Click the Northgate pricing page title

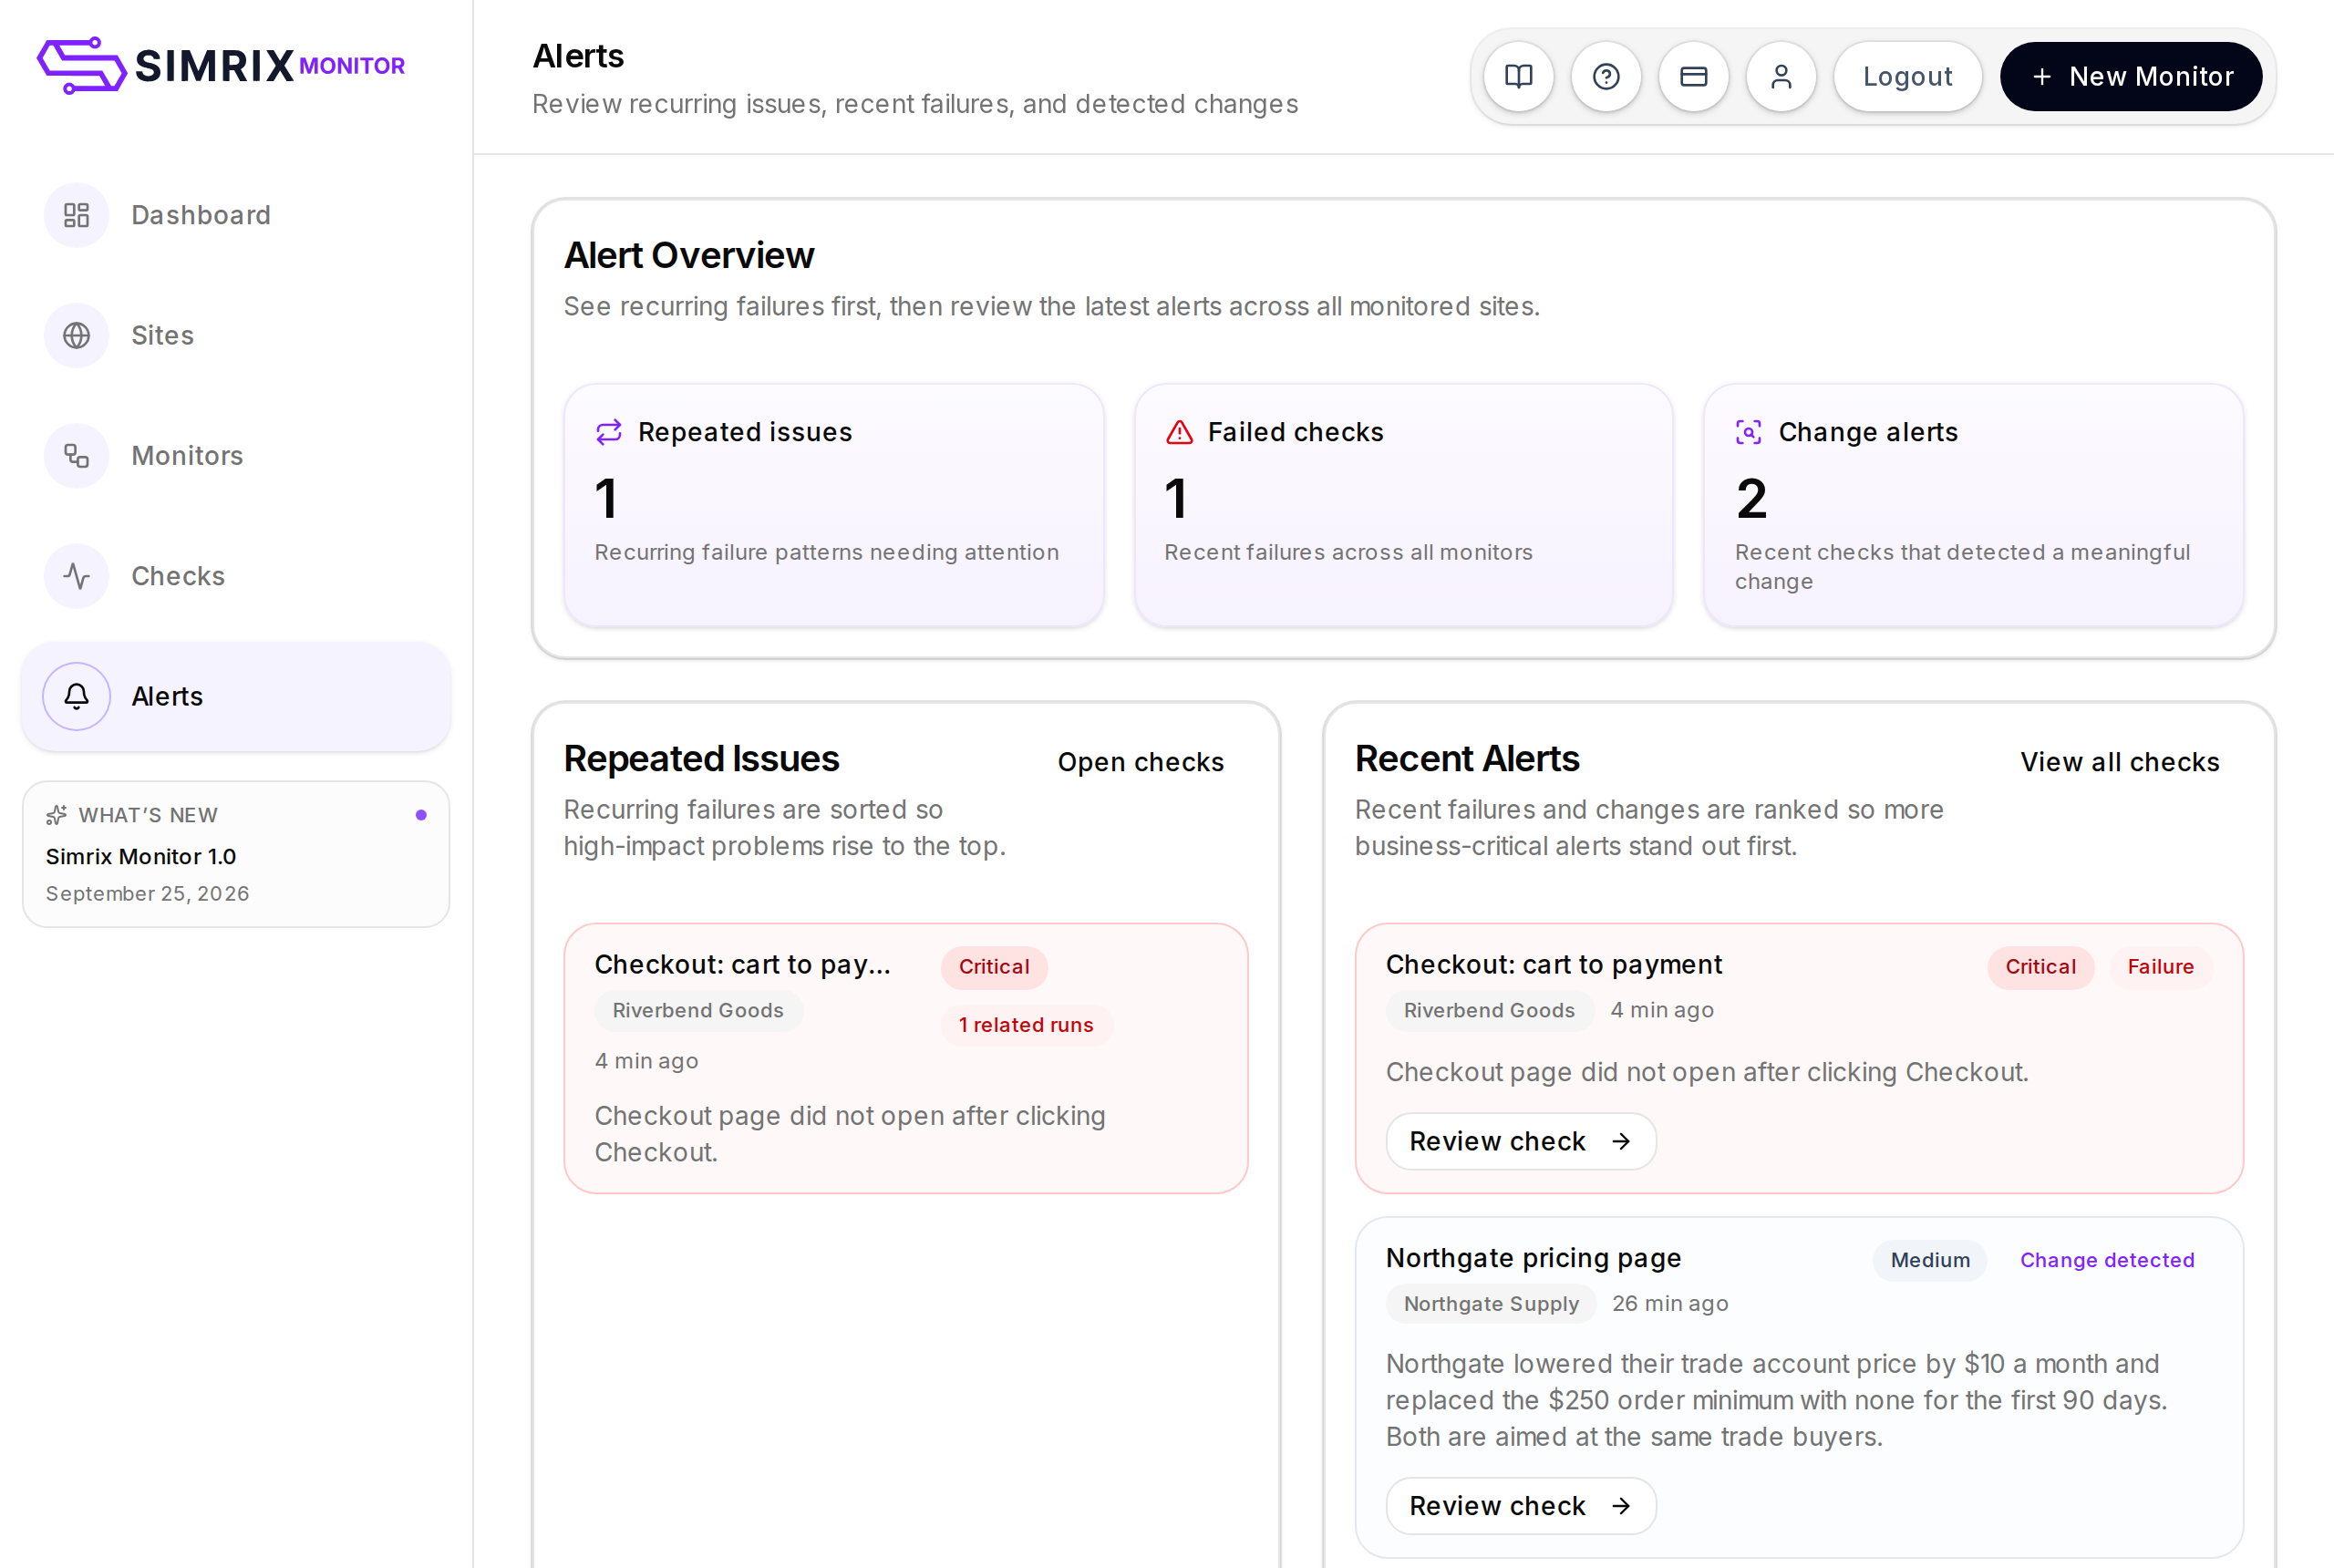(x=1533, y=1258)
